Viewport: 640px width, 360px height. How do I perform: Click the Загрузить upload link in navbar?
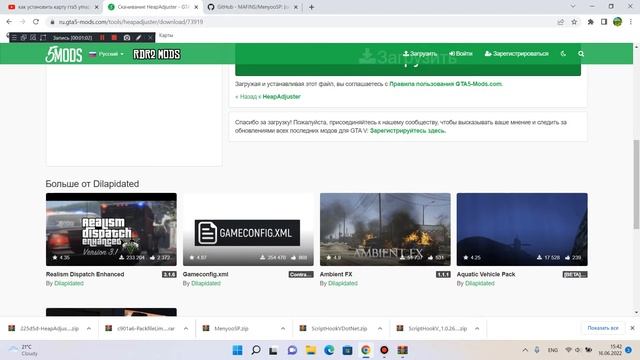[420, 53]
